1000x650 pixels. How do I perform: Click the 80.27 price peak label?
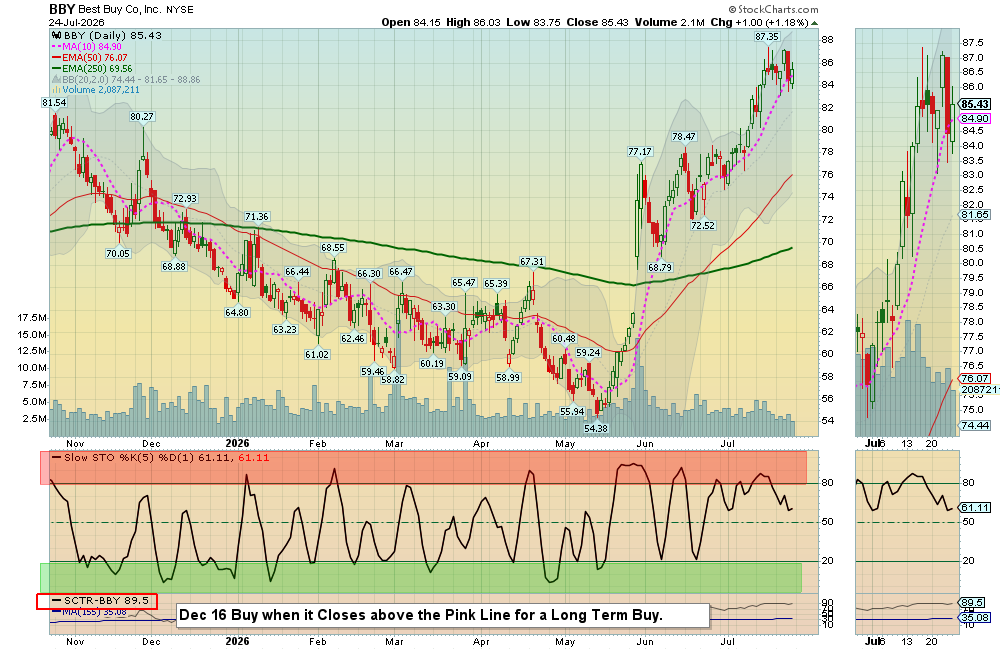pos(142,116)
